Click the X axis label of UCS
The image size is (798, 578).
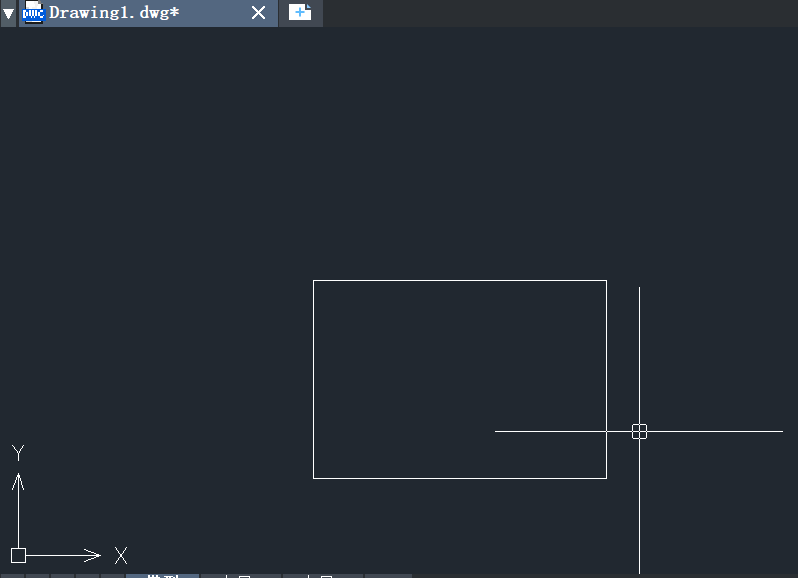pyautogui.click(x=121, y=555)
